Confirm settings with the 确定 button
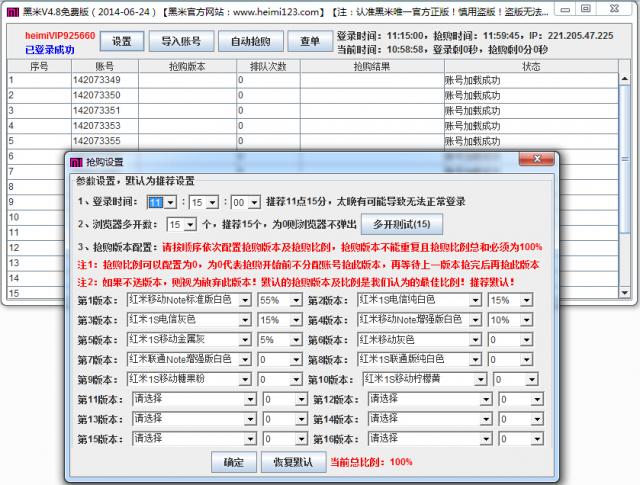 (x=233, y=462)
